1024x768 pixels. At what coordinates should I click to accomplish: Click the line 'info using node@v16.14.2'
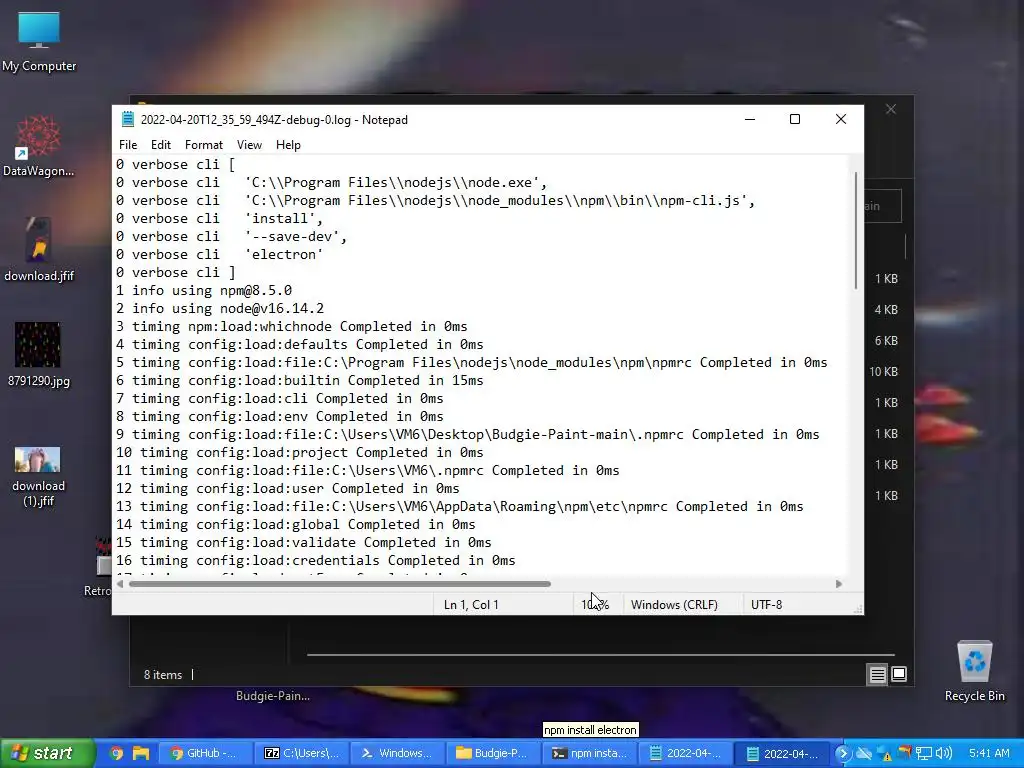click(x=220, y=308)
